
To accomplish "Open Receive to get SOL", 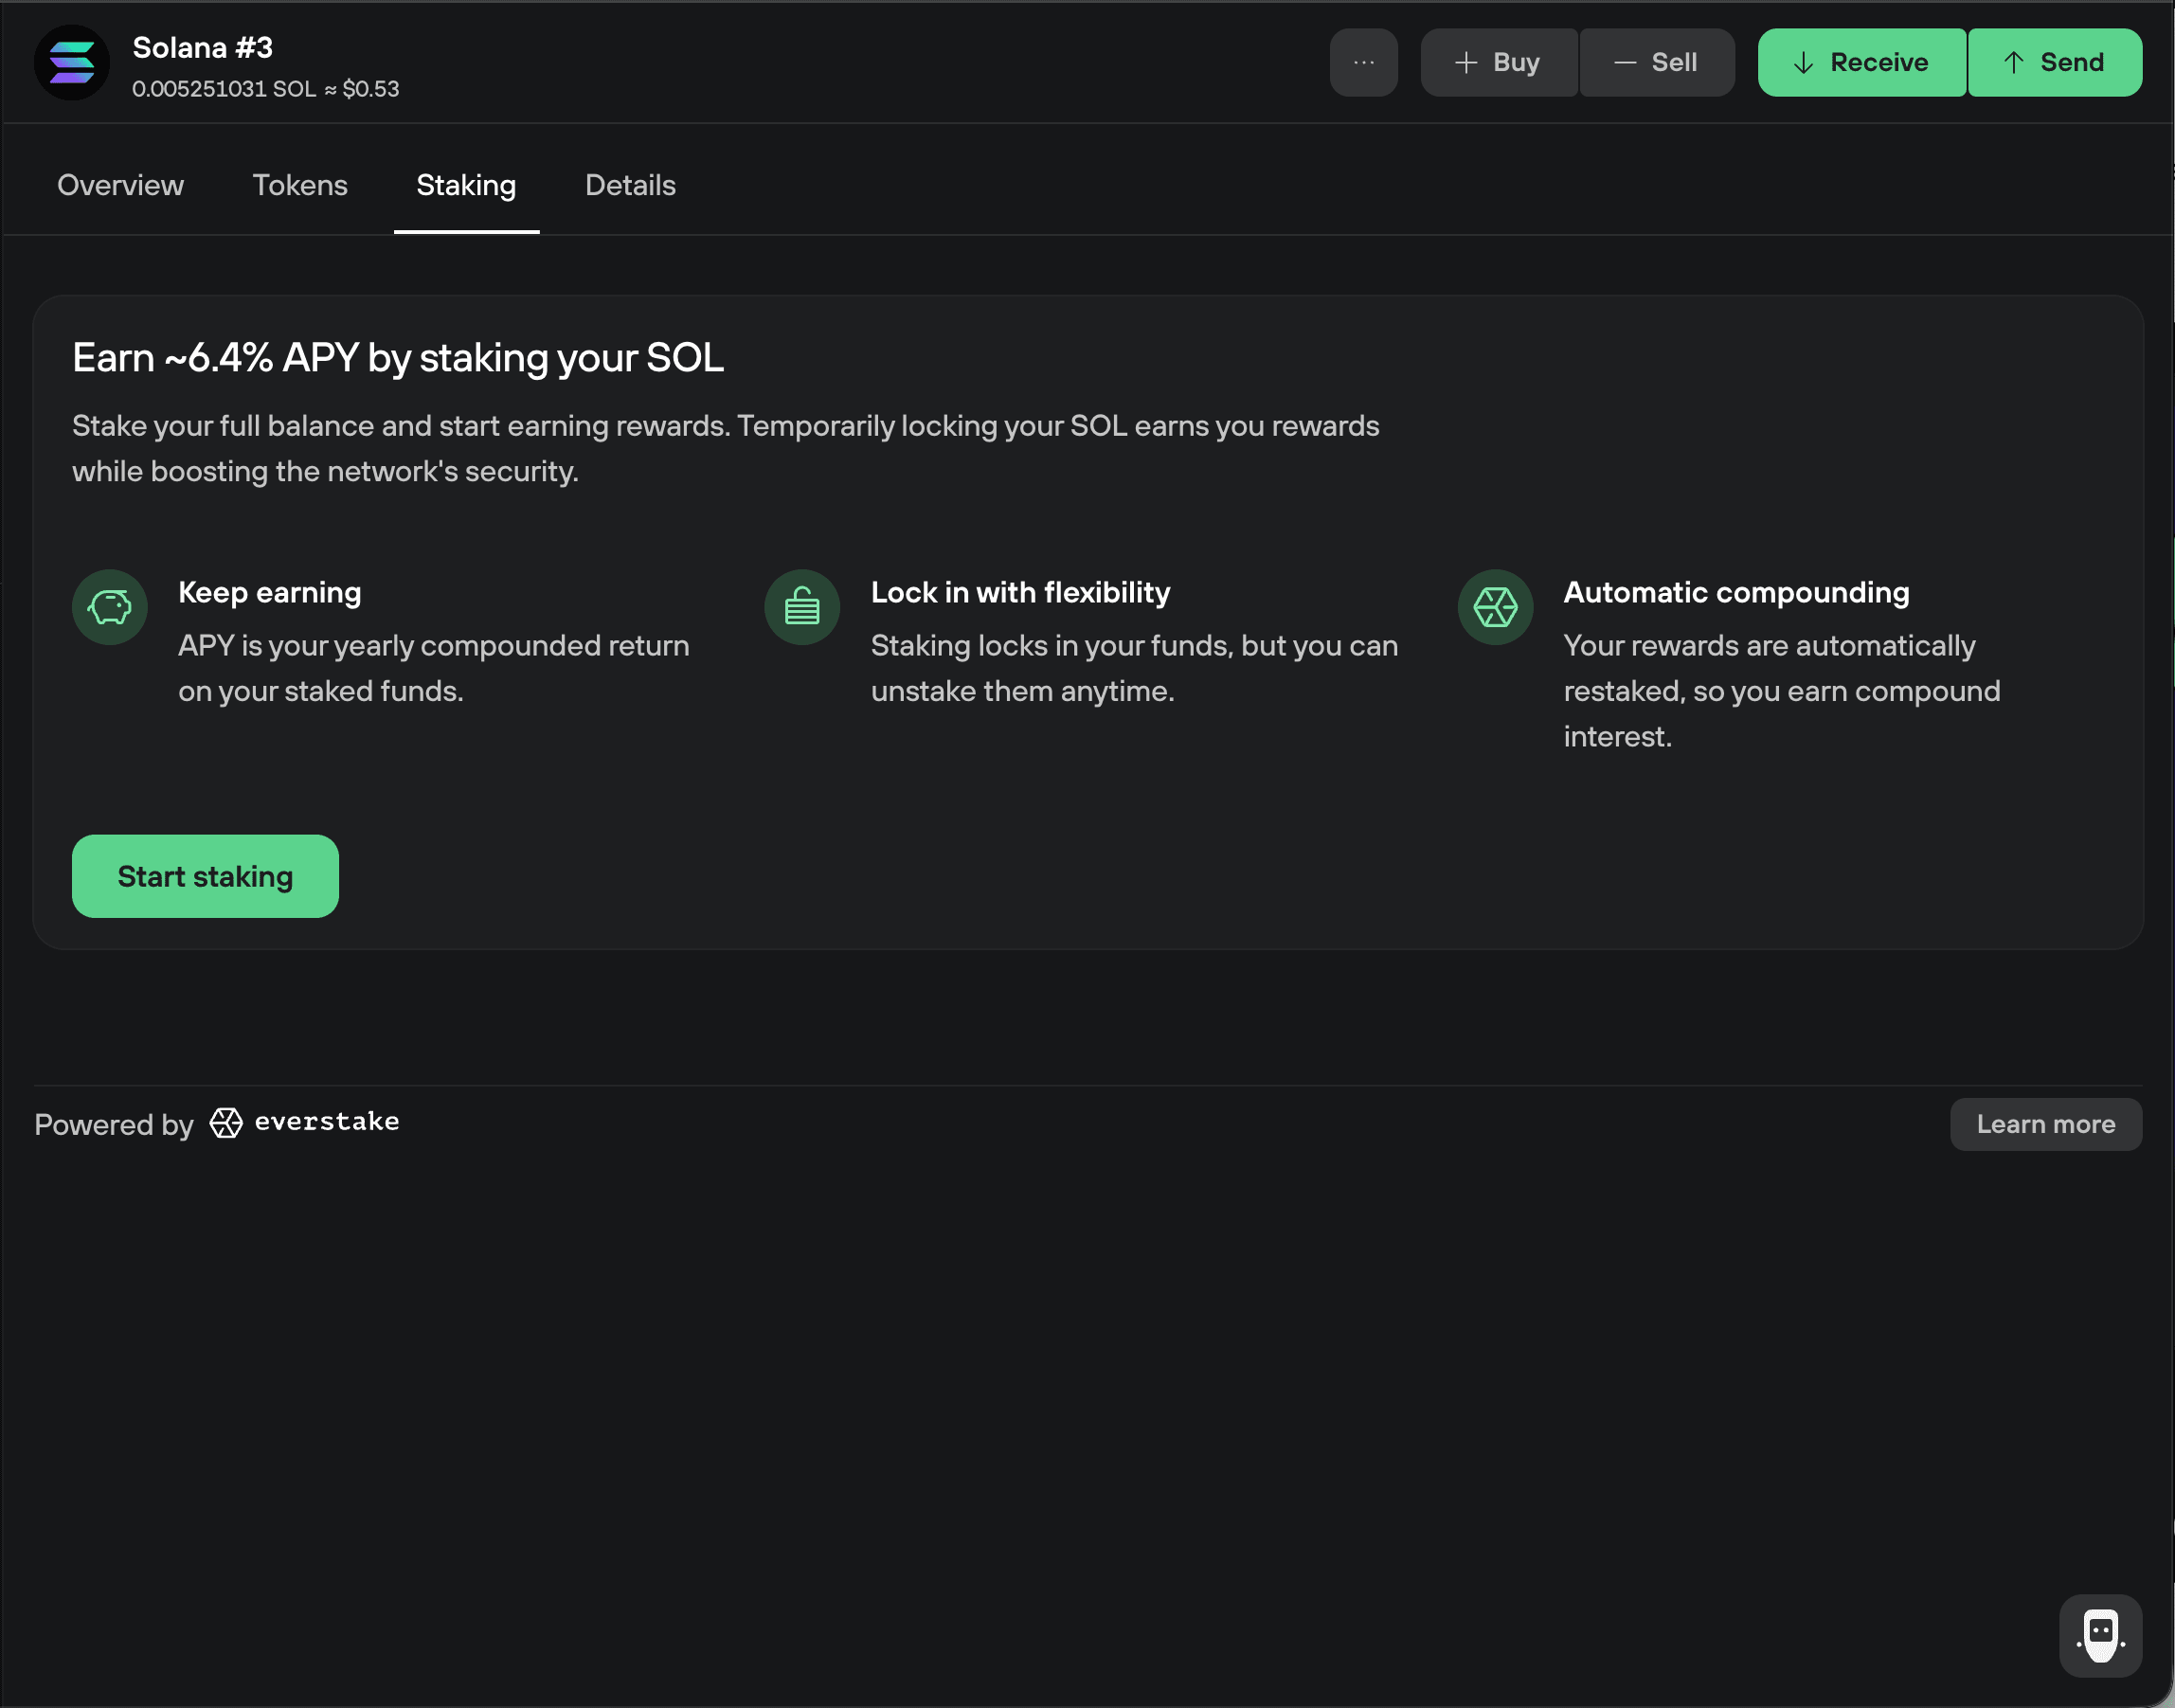I will pyautogui.click(x=1861, y=62).
